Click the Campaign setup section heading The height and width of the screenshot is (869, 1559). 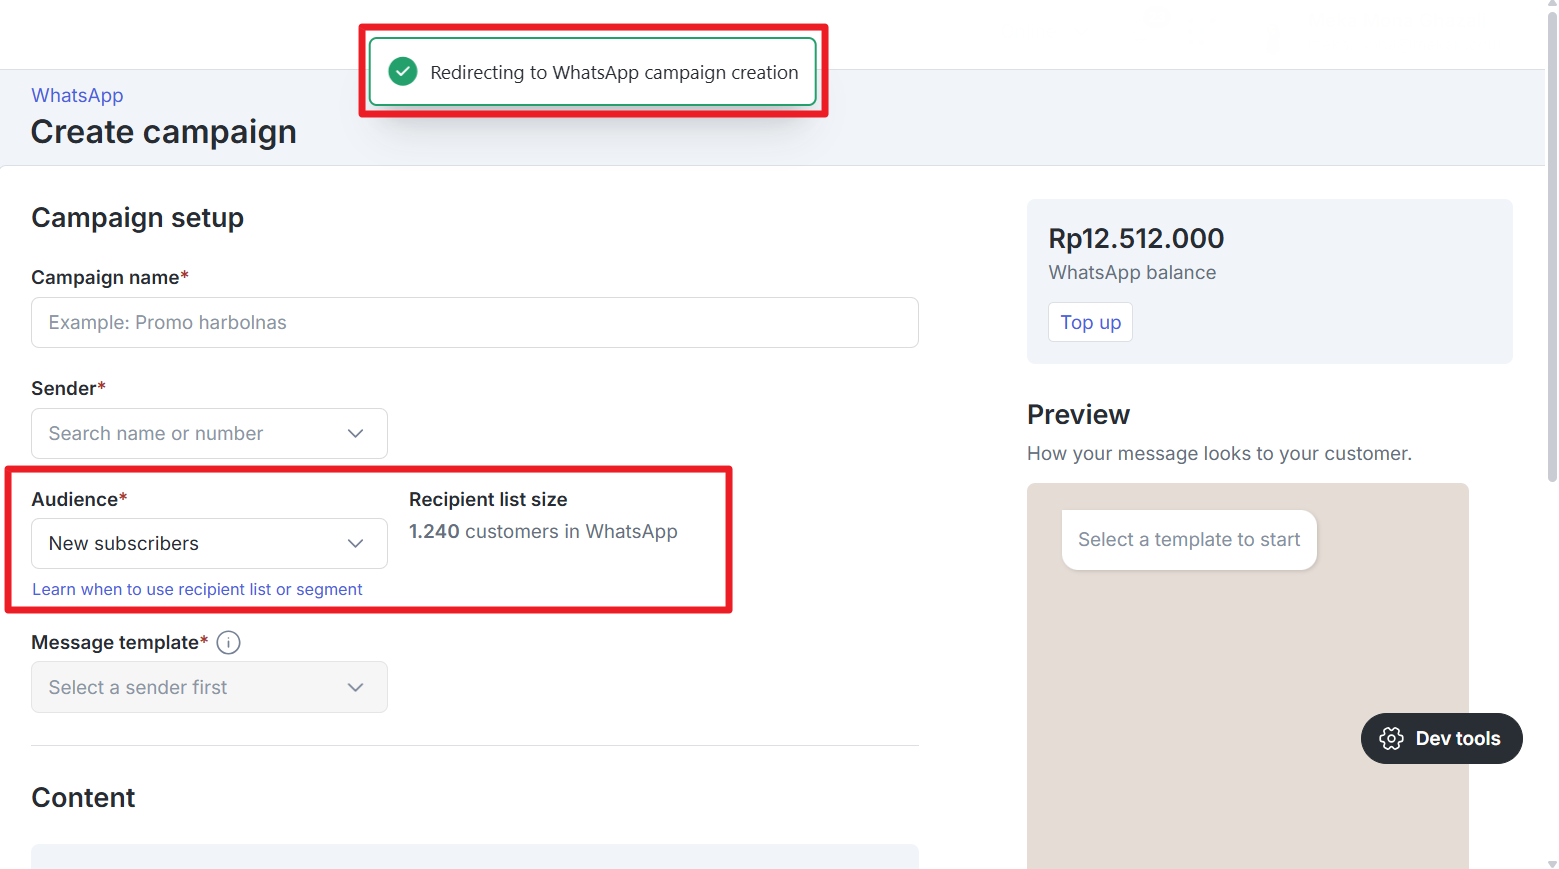pos(138,218)
